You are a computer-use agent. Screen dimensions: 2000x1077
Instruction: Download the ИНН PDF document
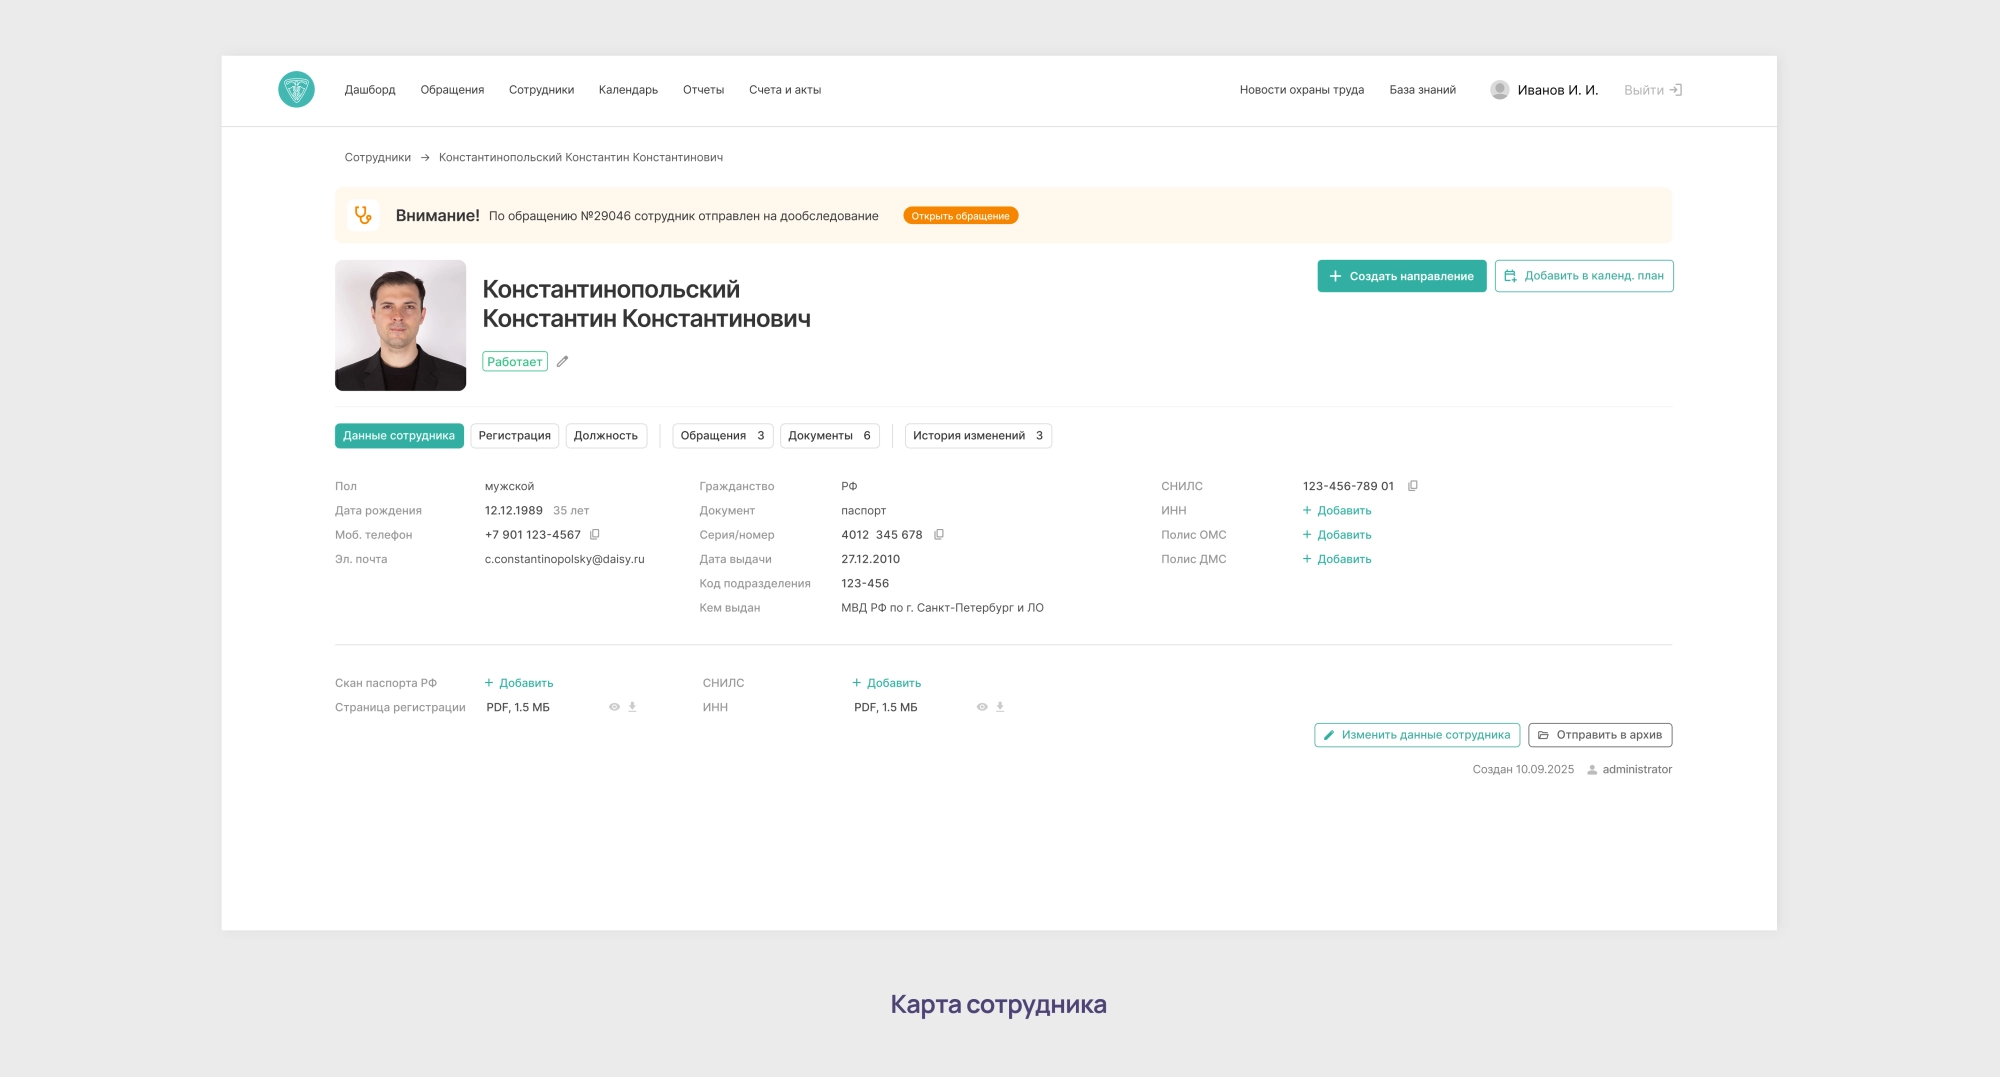point(1000,707)
